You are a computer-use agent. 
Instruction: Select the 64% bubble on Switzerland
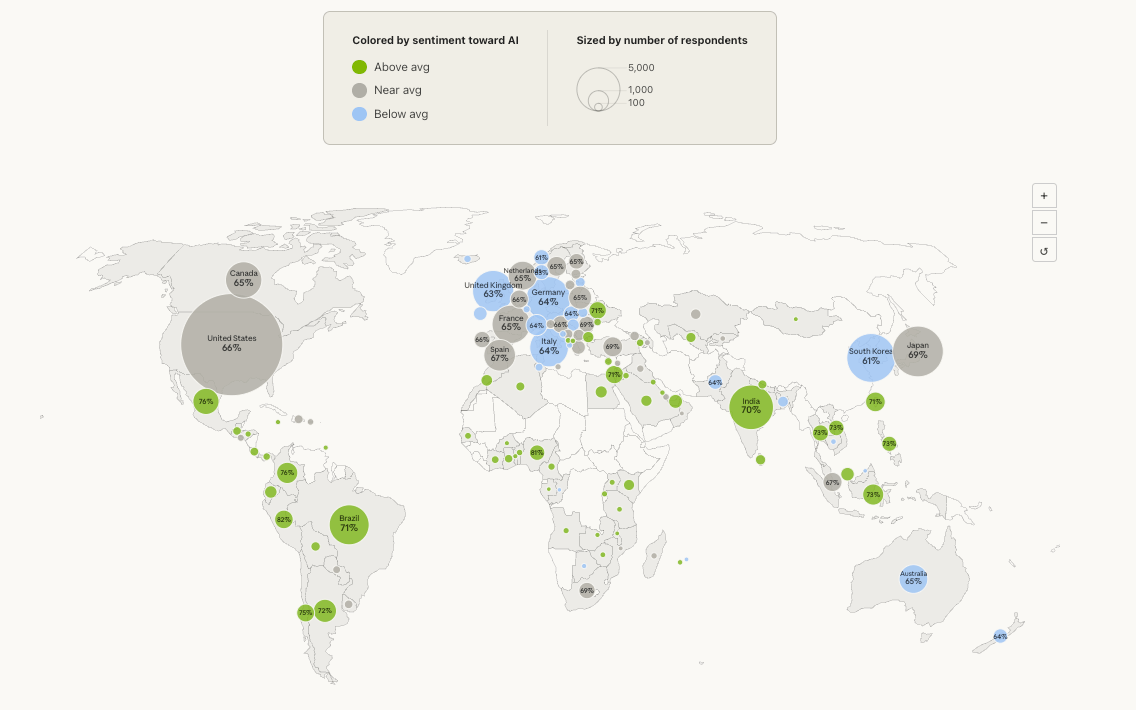536,325
